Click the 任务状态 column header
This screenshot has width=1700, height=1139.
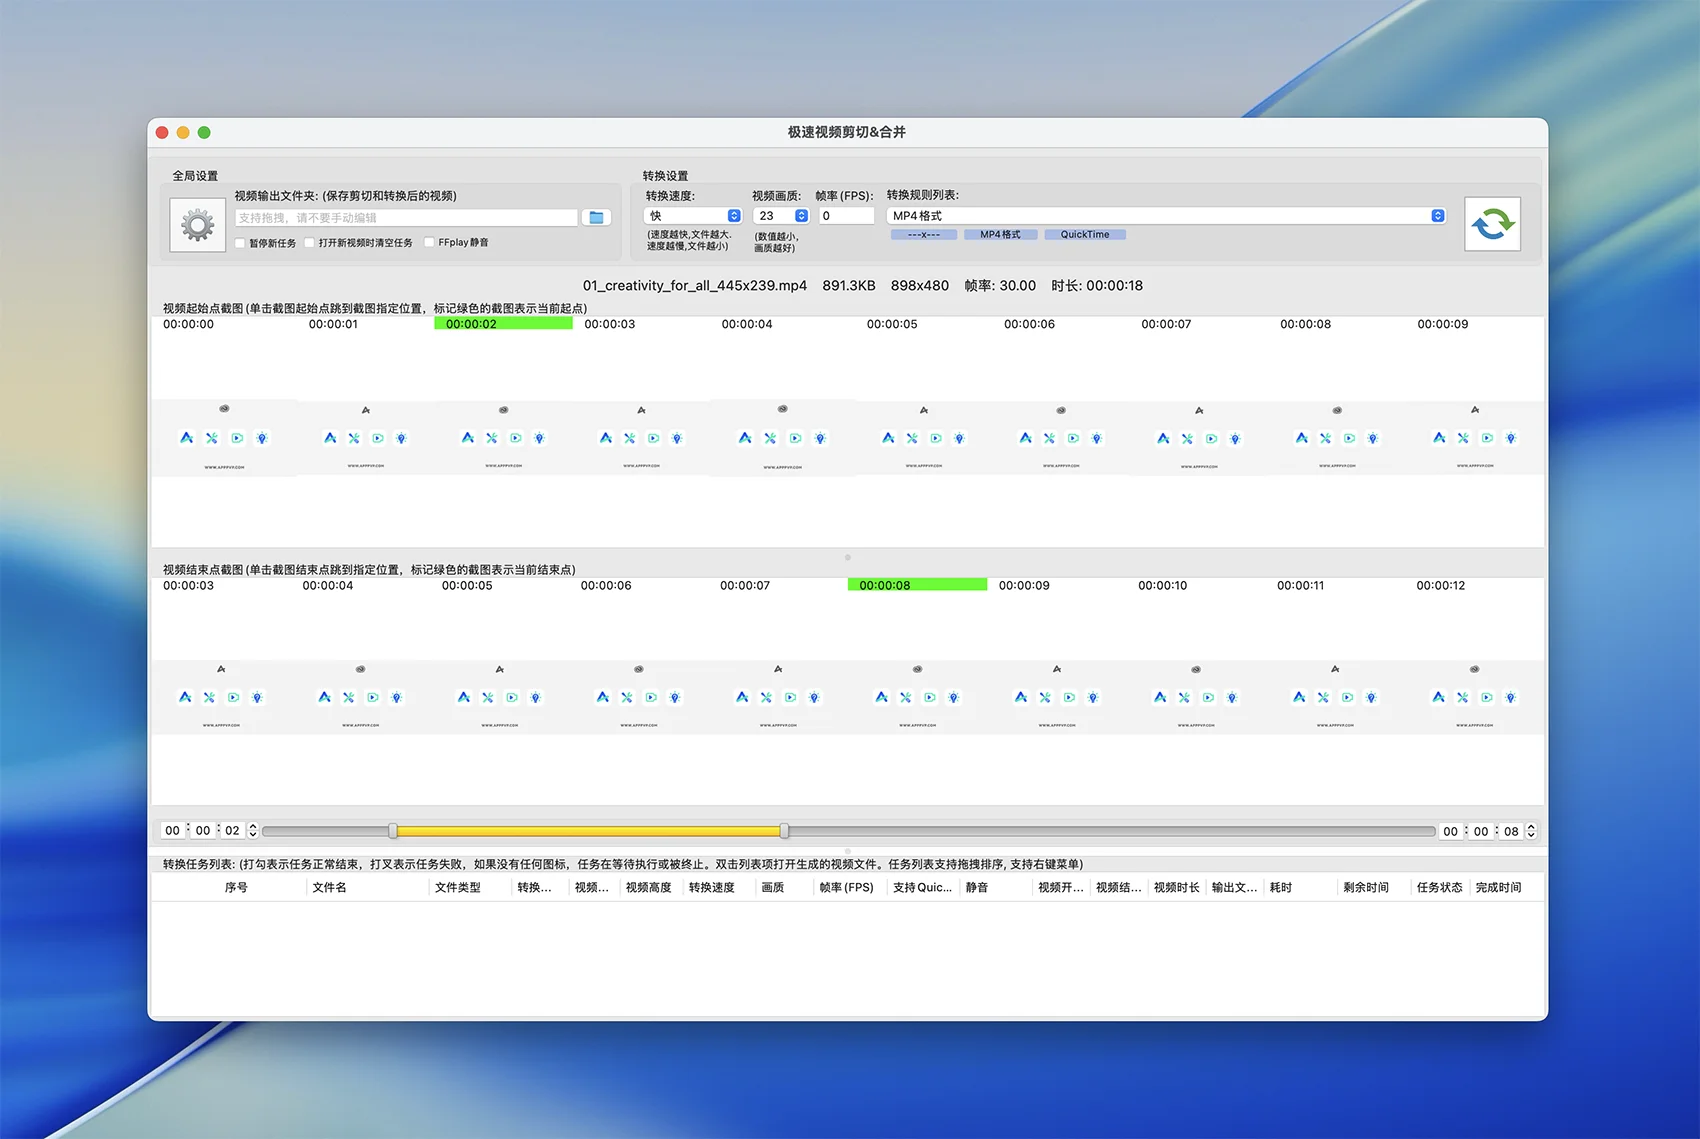coord(1439,887)
